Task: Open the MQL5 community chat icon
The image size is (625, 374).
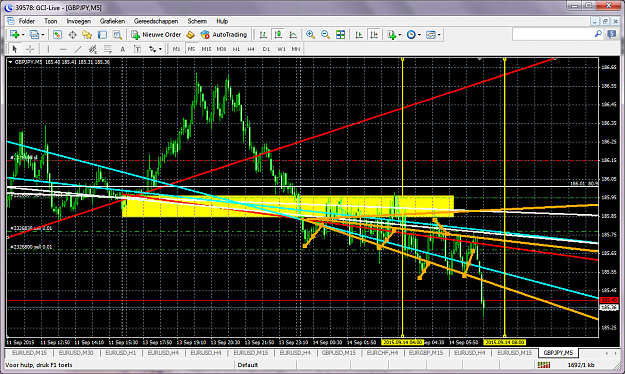Action: [x=612, y=34]
